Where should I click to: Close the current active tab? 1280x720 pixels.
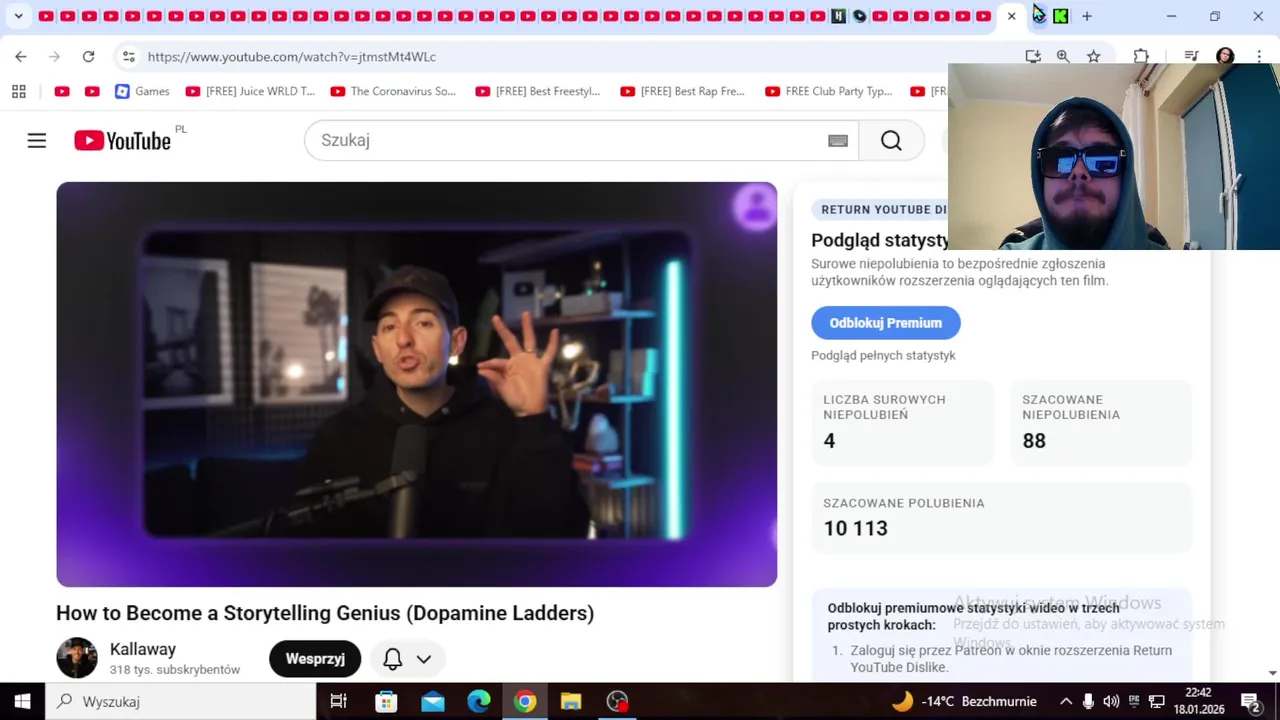(1012, 16)
